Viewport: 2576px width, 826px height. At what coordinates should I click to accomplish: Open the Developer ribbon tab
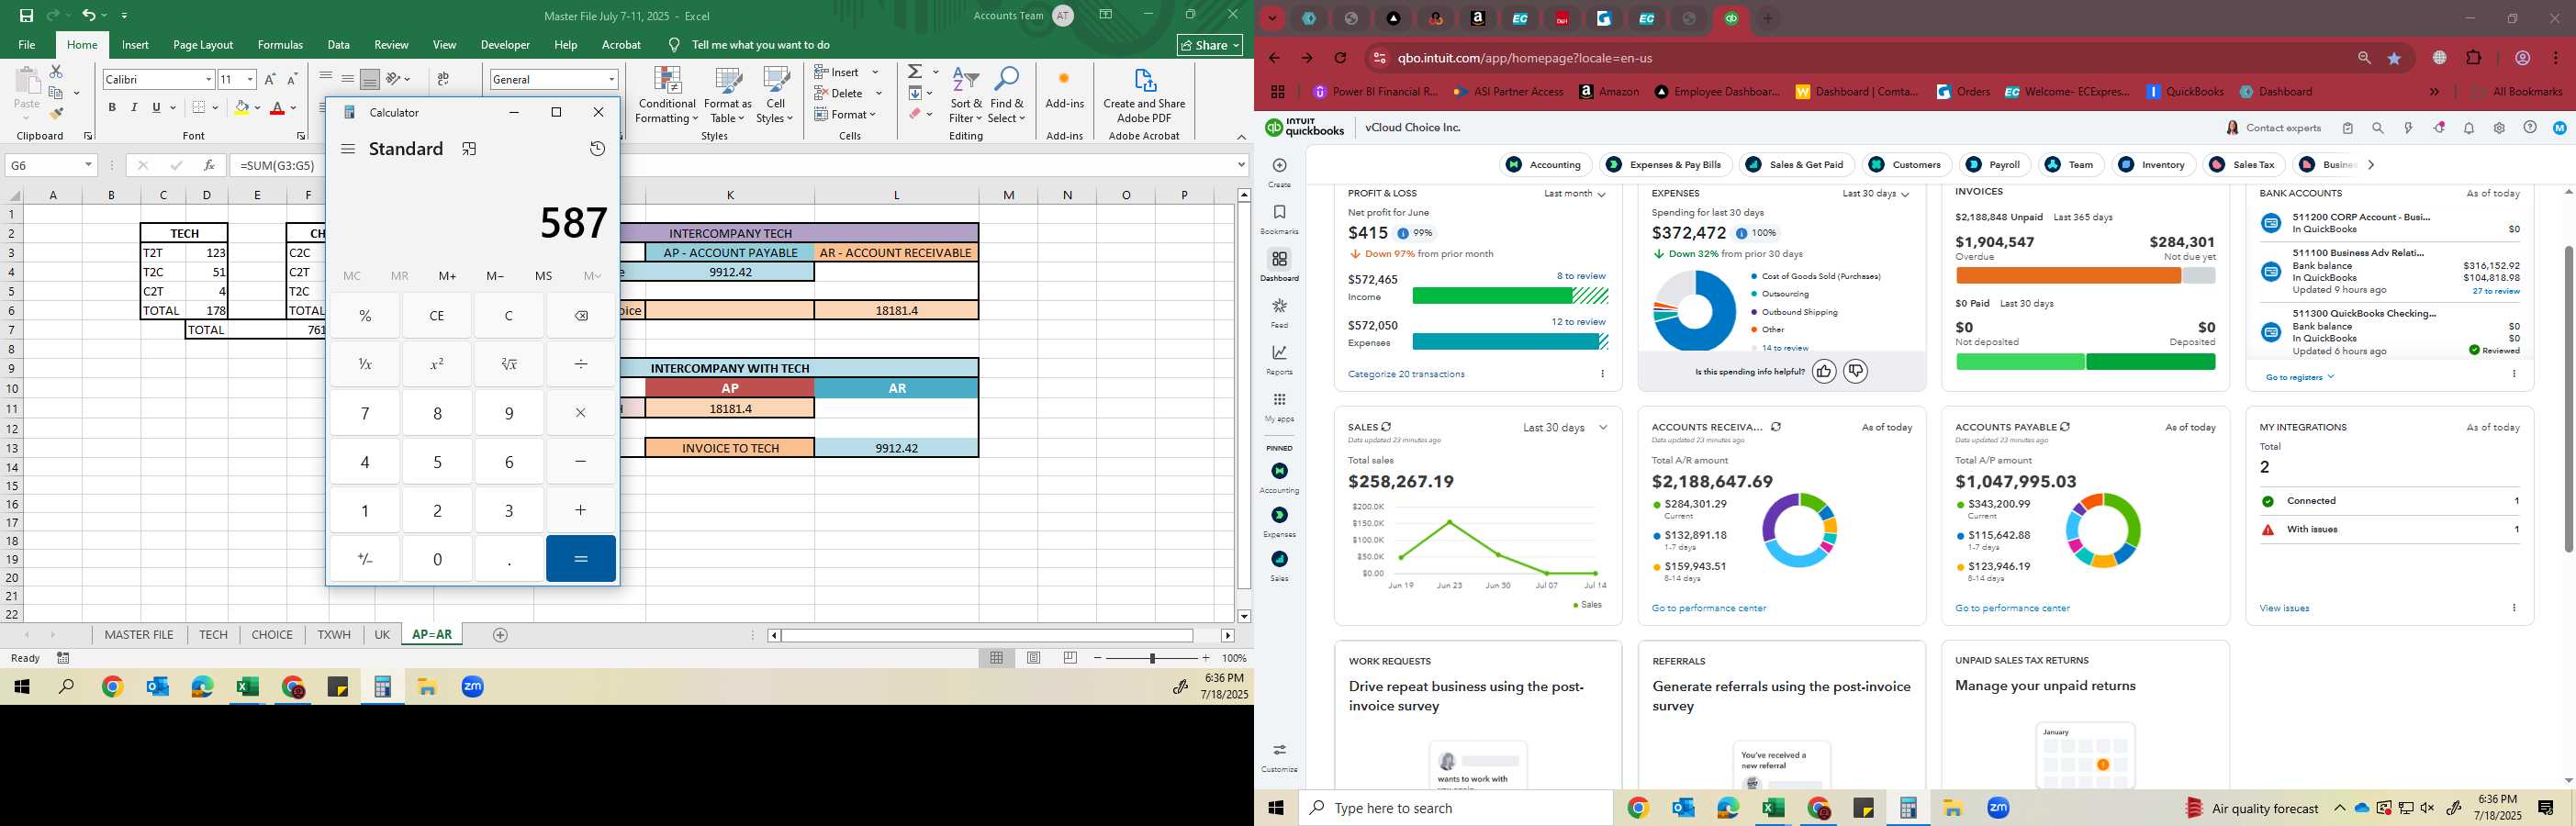505,45
